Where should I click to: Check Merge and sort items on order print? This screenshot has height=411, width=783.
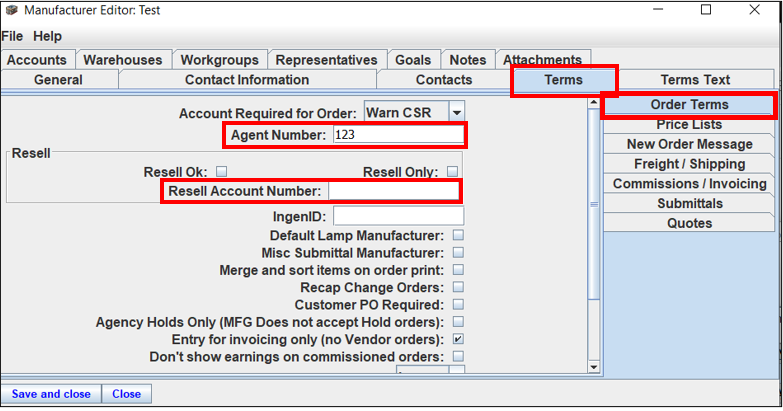pyautogui.click(x=458, y=270)
